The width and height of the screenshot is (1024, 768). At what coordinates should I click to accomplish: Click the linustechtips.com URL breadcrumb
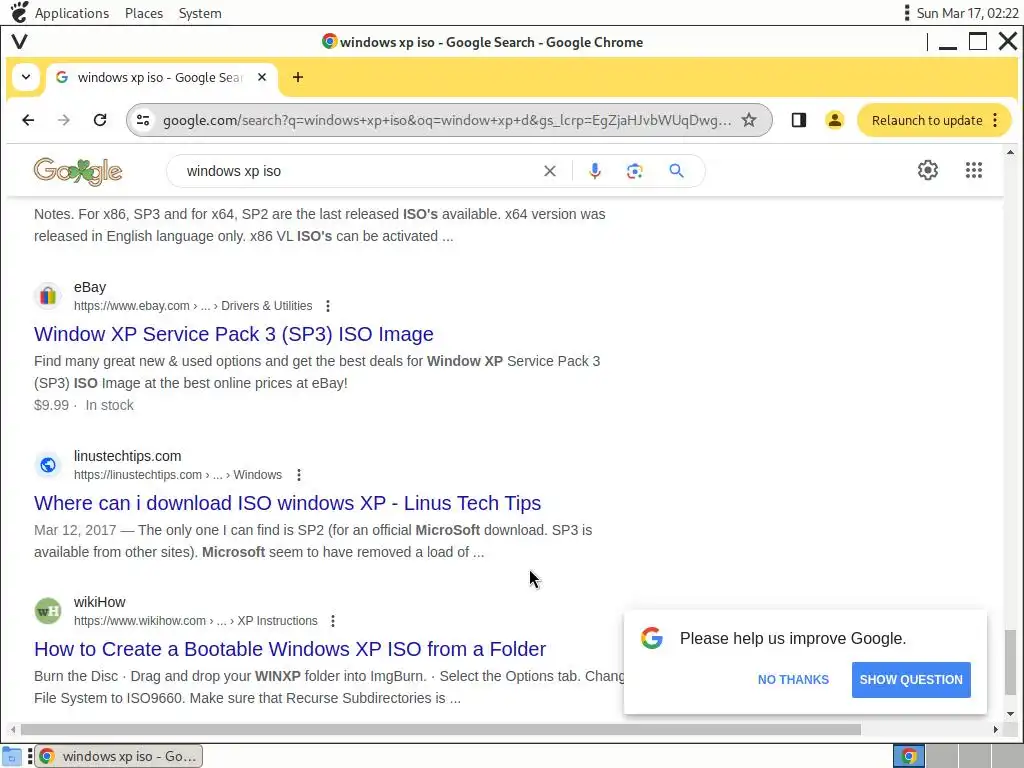178,475
